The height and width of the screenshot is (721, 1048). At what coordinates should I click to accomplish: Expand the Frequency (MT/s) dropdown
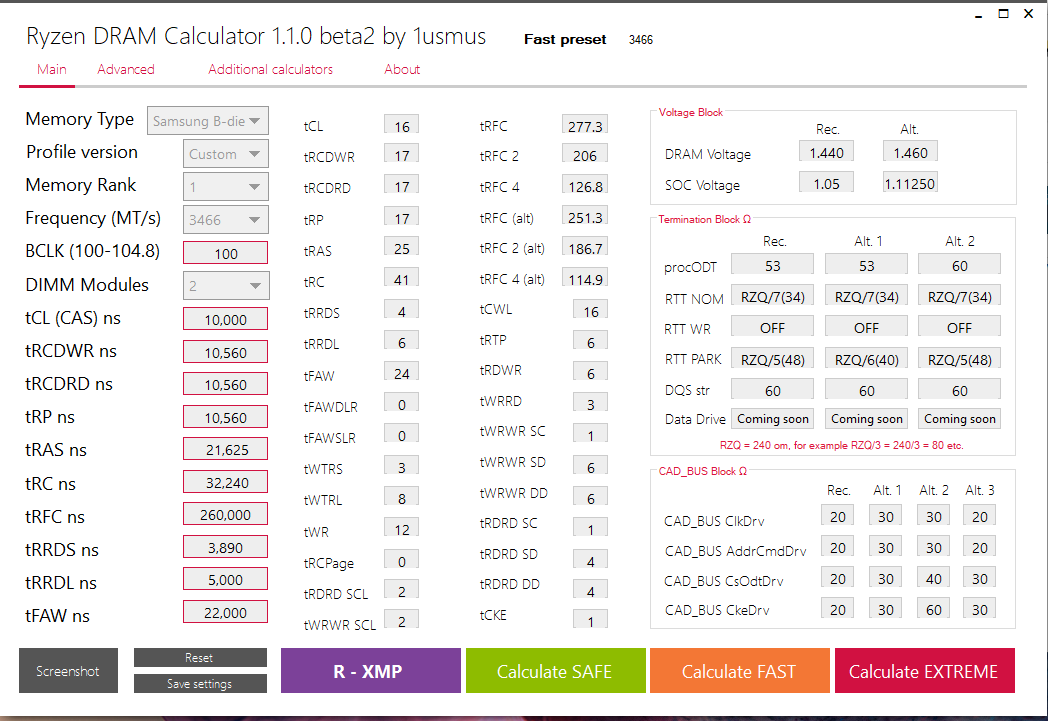pyautogui.click(x=226, y=220)
